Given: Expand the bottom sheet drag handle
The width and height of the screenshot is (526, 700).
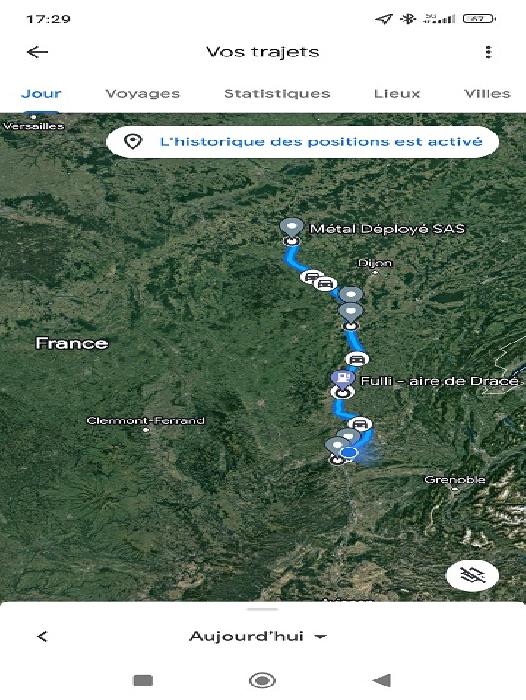Looking at the screenshot, I should pyautogui.click(x=263, y=609).
